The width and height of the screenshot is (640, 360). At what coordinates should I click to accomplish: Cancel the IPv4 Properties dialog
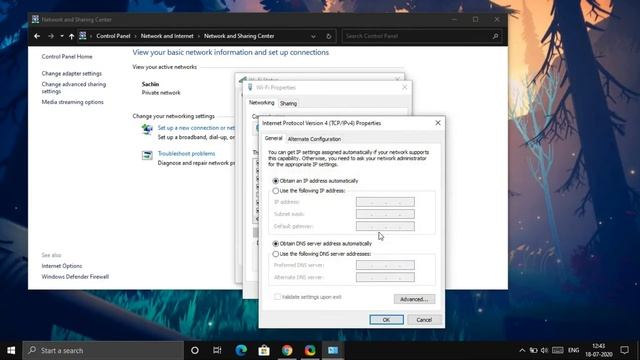(x=424, y=320)
